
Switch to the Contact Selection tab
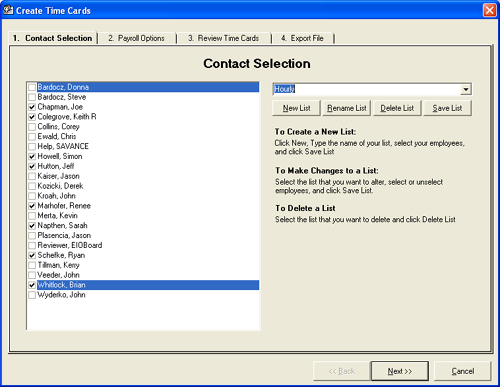pos(53,38)
